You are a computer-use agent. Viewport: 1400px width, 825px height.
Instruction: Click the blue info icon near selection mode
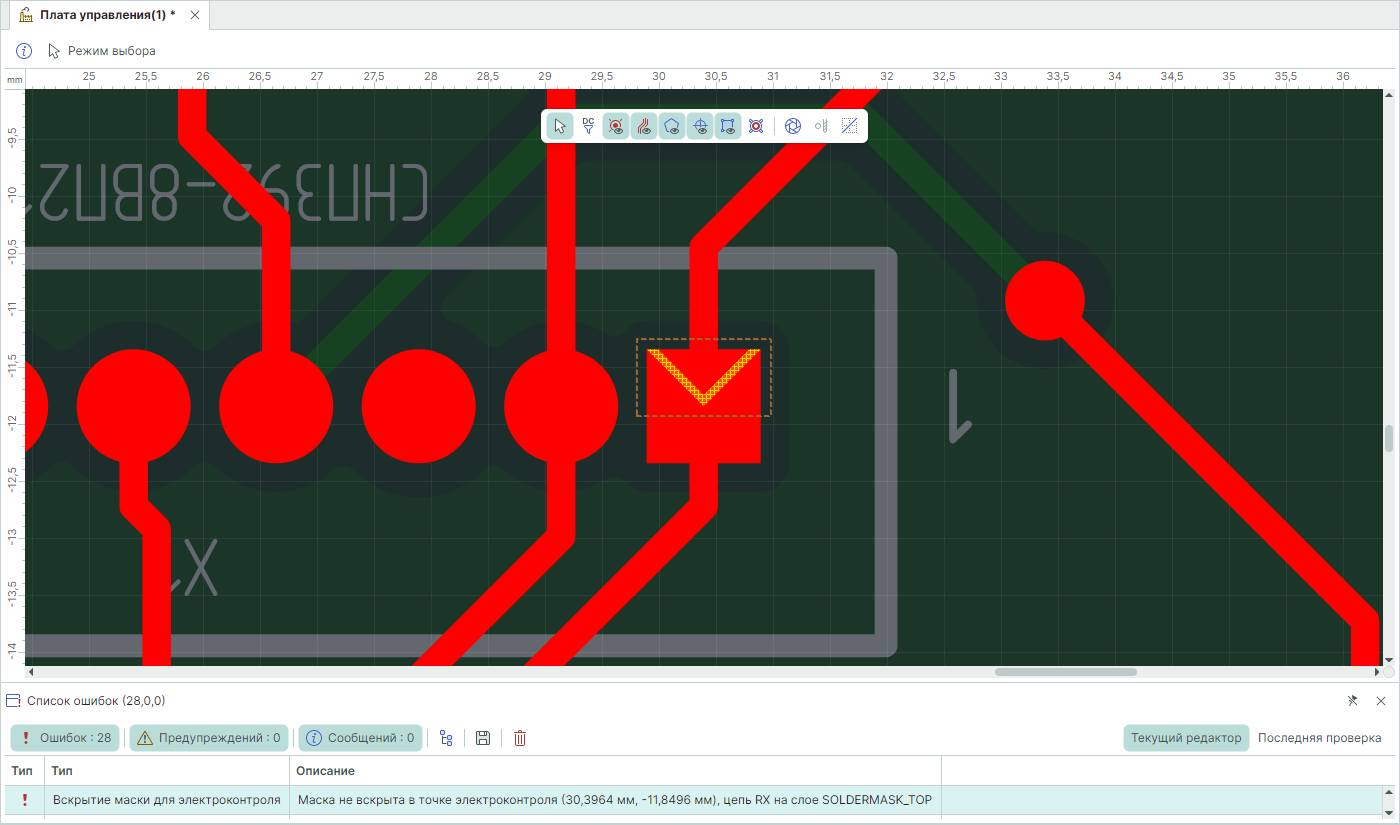click(24, 51)
